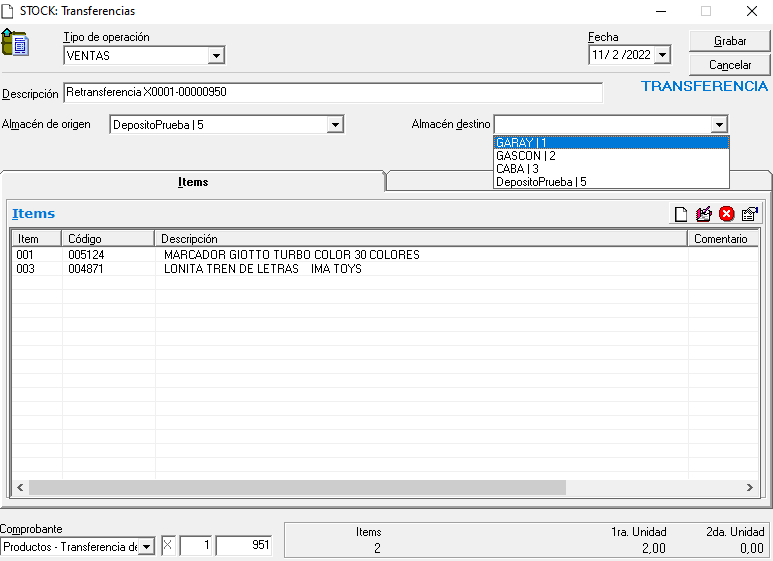This screenshot has width=773, height=561.
Task: Switch to the Items tab
Action: pos(193,182)
